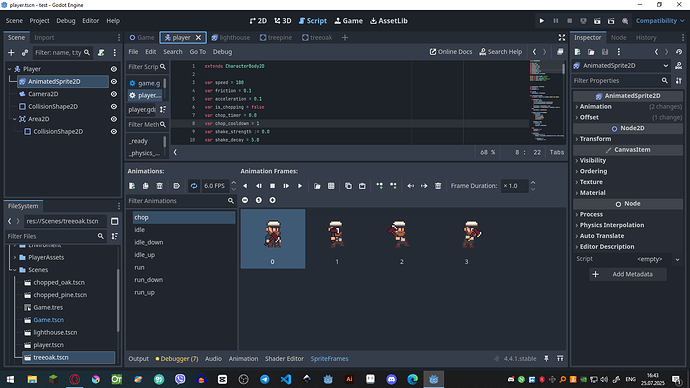Open Online Docs link
The image size is (690, 388).
coord(451,52)
